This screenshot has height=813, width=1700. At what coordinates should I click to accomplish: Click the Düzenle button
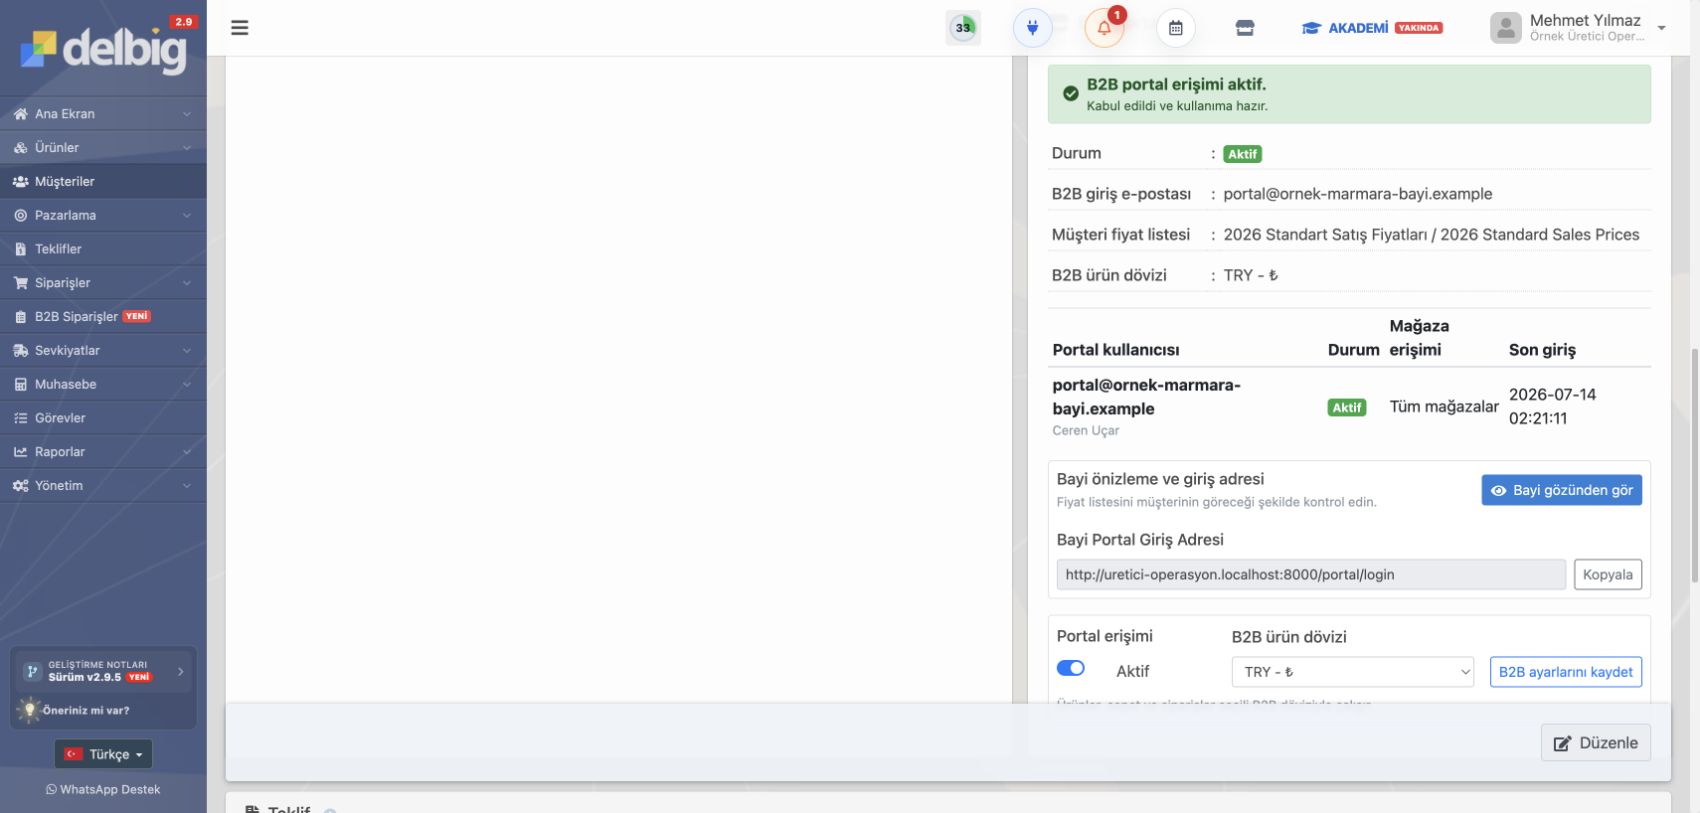pyautogui.click(x=1595, y=743)
